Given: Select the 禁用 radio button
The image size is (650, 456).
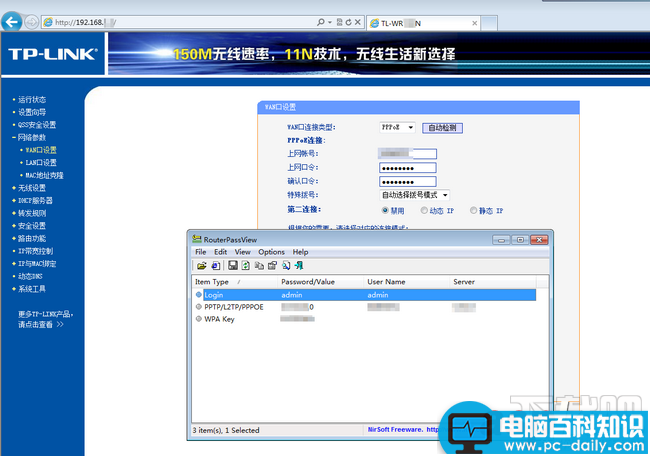Looking at the screenshot, I should click(385, 211).
